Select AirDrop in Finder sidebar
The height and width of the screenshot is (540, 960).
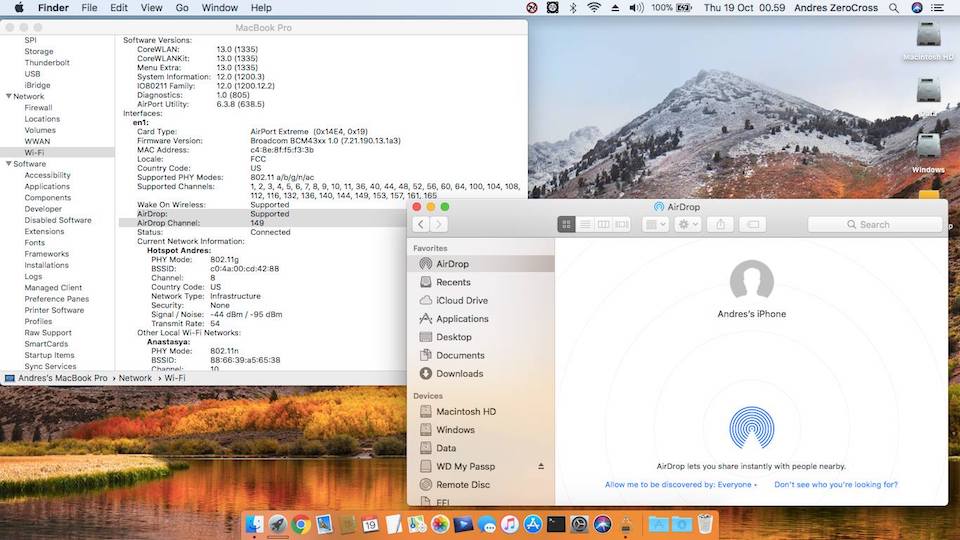click(481, 264)
